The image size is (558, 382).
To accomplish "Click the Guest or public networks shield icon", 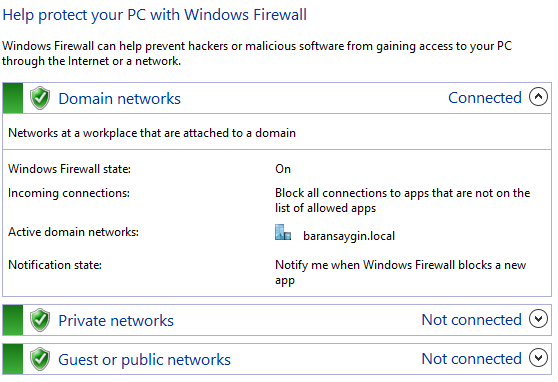I will click(40, 359).
